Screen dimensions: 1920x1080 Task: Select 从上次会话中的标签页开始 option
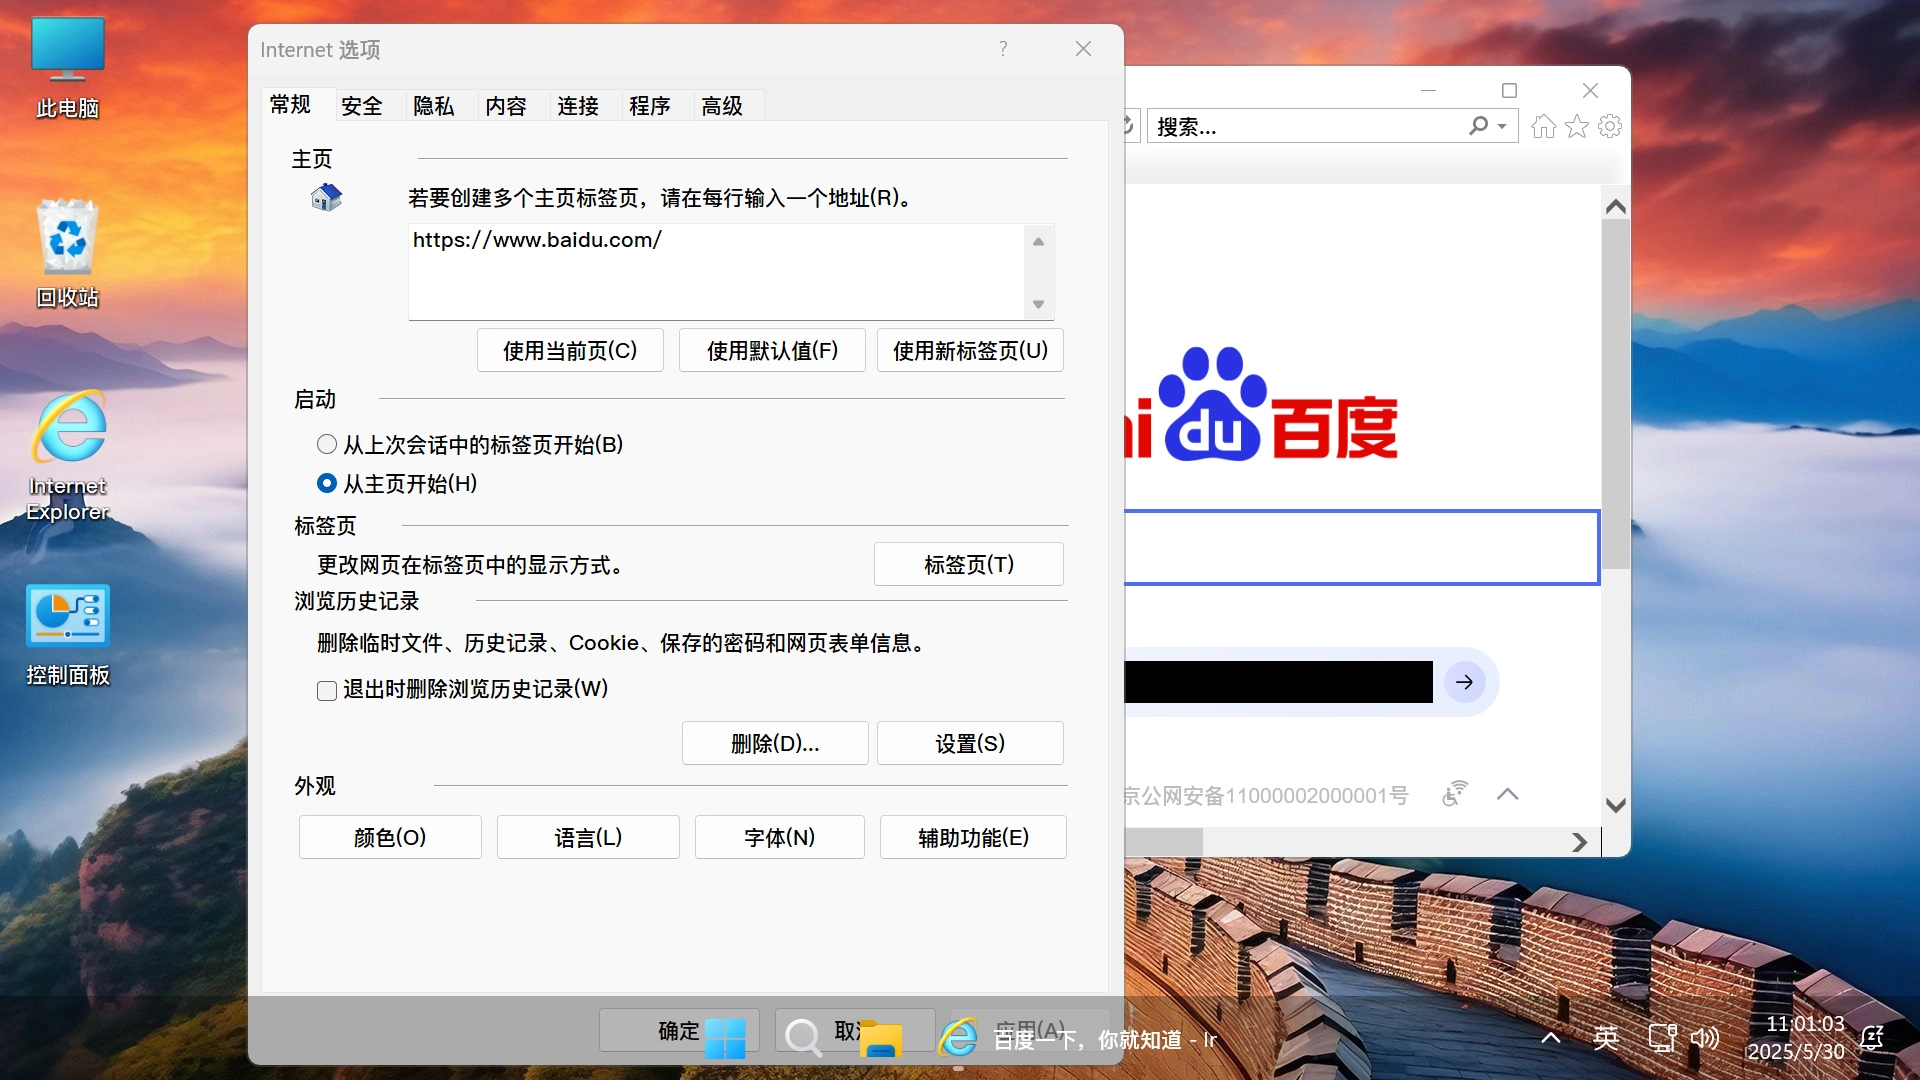click(x=326, y=443)
